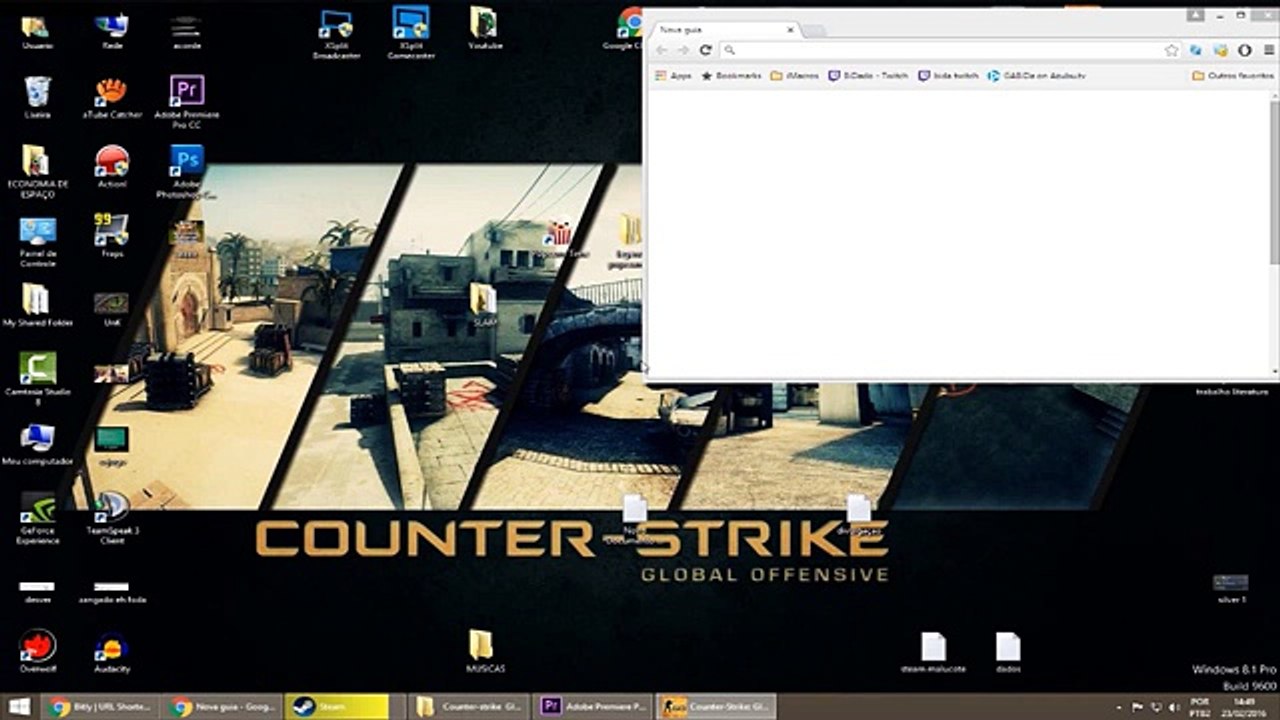
Task: Show hidden system tray icons
Action: click(x=1118, y=708)
